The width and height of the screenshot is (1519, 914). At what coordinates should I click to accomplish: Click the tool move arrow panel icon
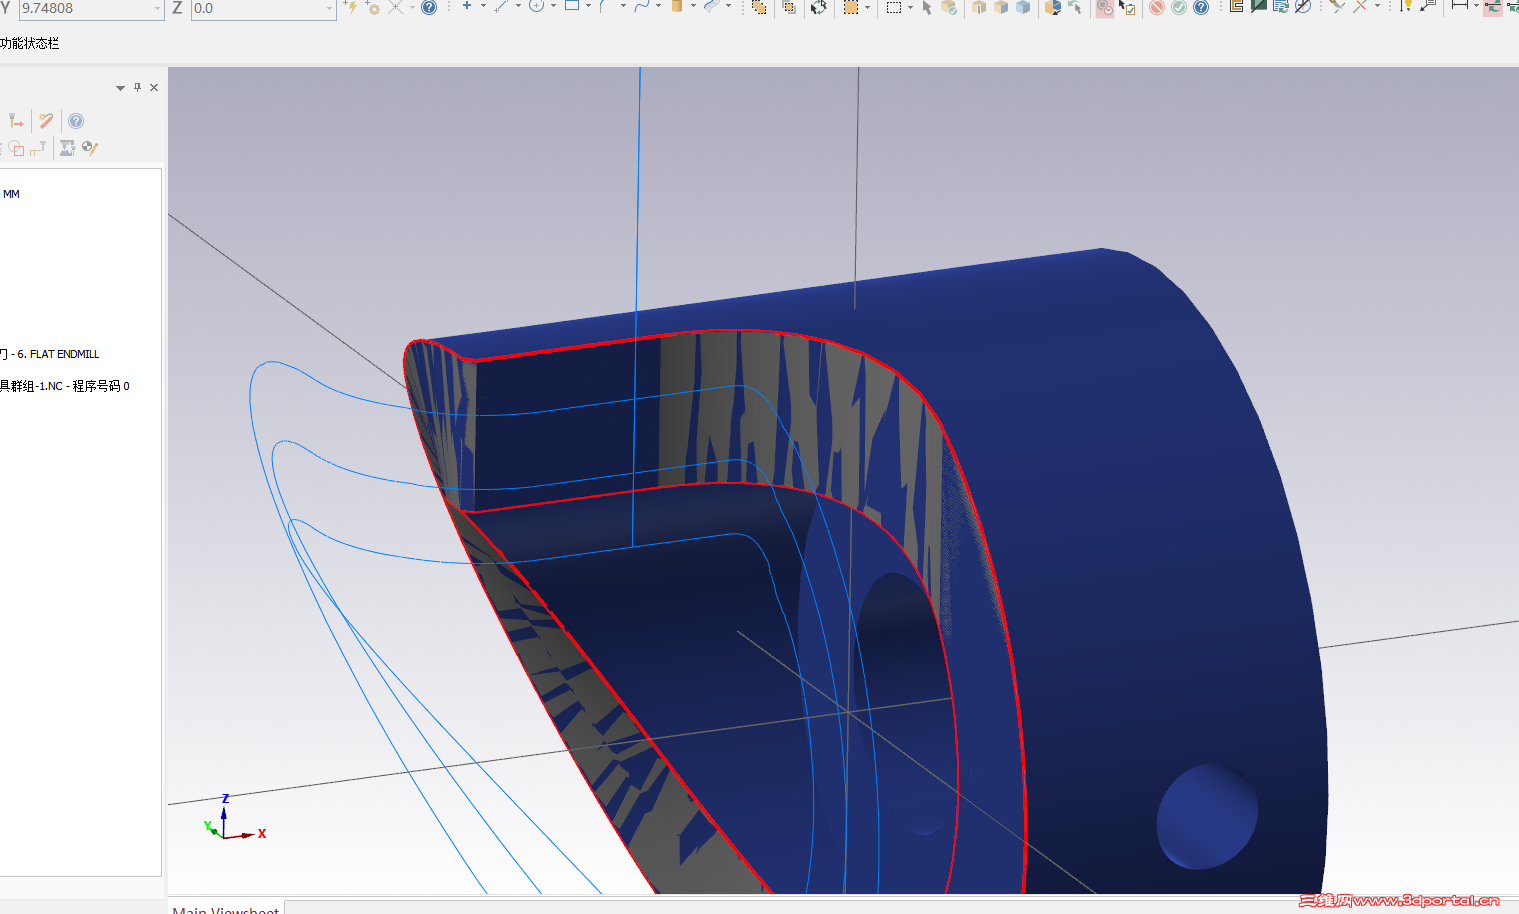(16, 121)
